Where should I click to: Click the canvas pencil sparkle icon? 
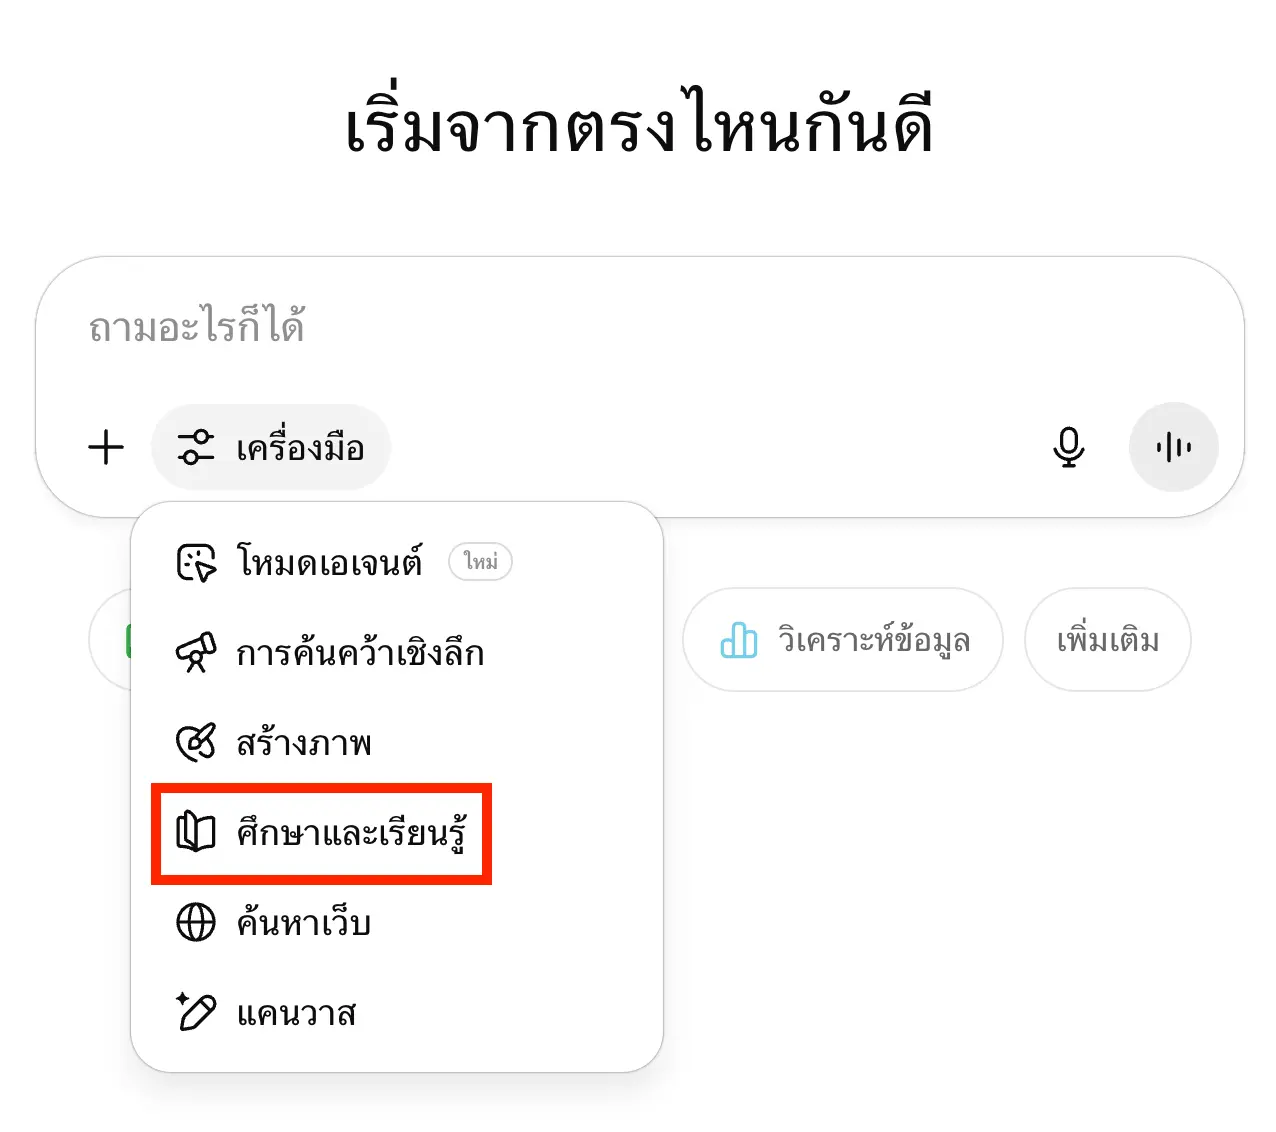click(196, 1012)
